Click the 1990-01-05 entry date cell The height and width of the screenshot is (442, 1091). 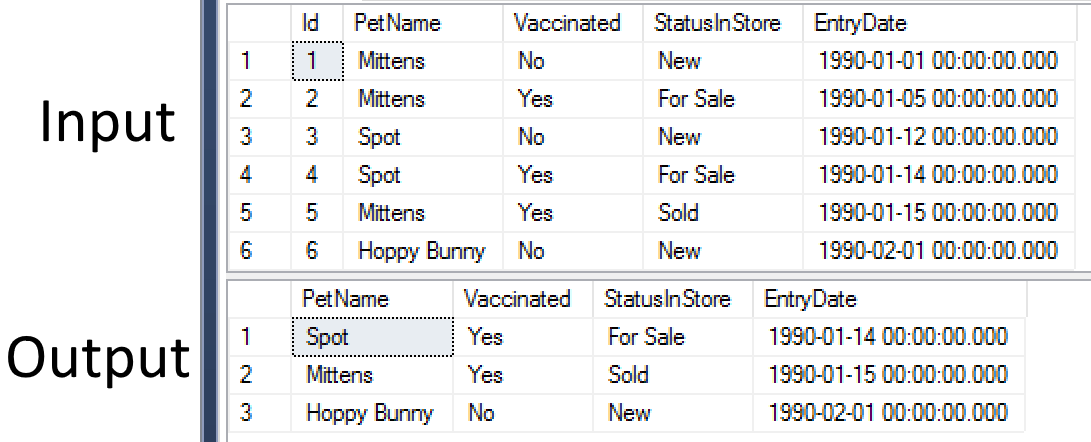tap(937, 99)
